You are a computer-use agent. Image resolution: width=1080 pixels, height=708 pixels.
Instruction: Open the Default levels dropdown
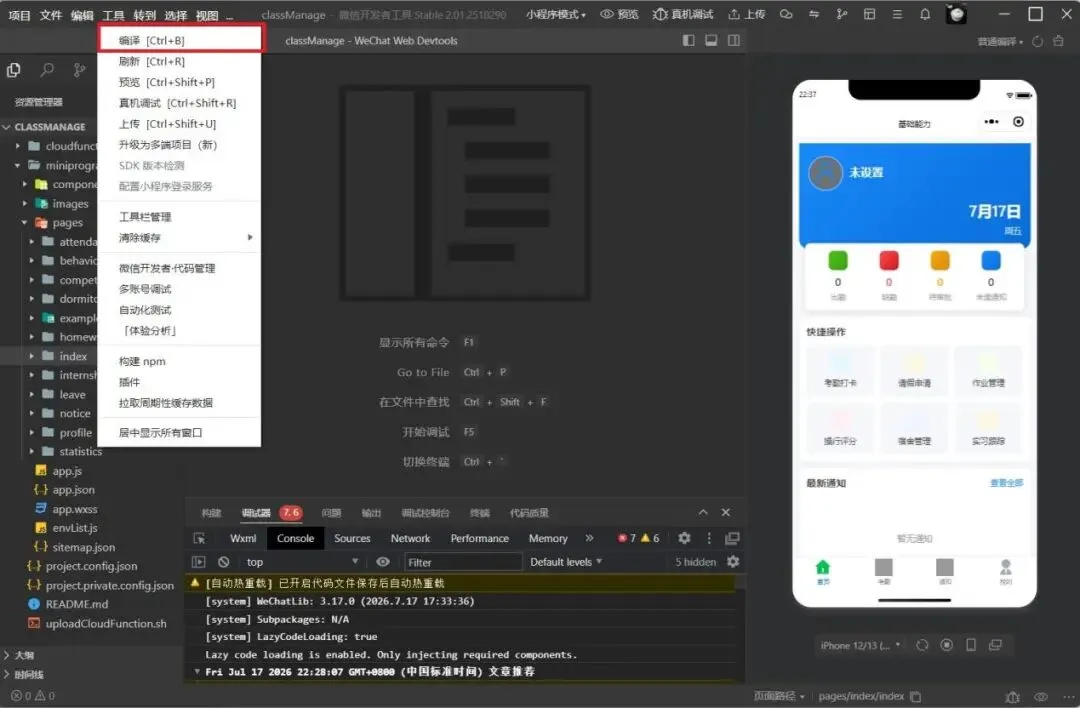(x=566, y=562)
